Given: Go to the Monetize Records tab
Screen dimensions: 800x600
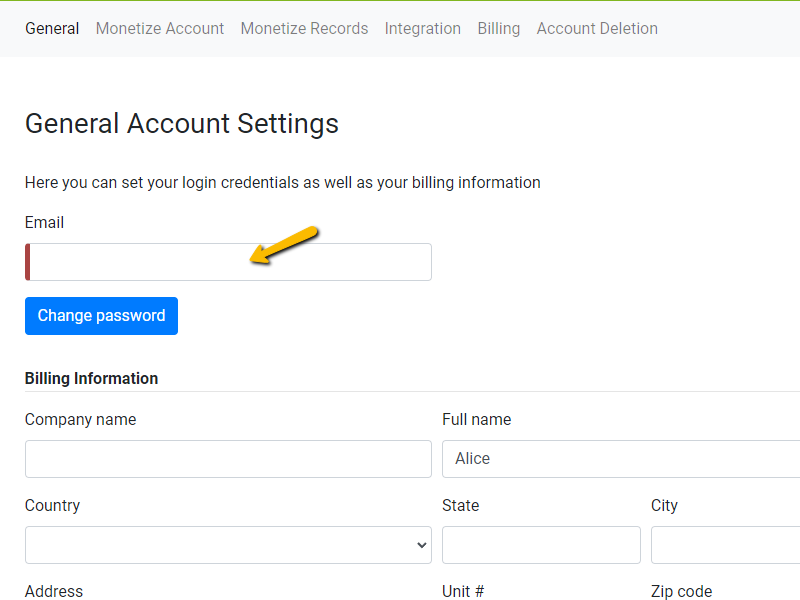Looking at the screenshot, I should click(x=304, y=28).
